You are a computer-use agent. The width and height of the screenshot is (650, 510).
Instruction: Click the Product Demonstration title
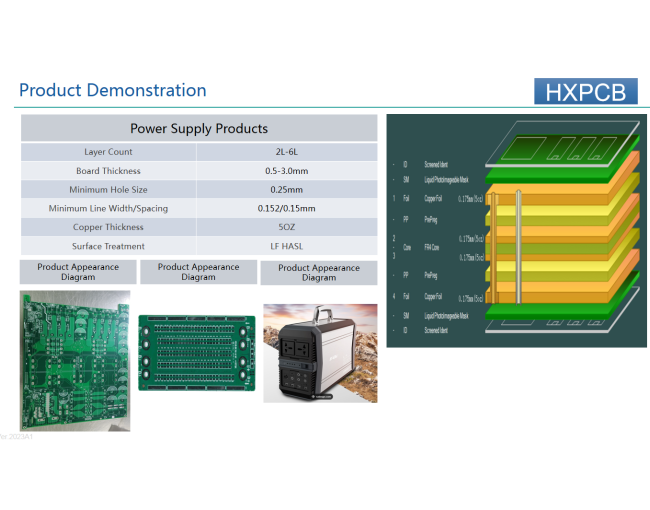coord(113,90)
